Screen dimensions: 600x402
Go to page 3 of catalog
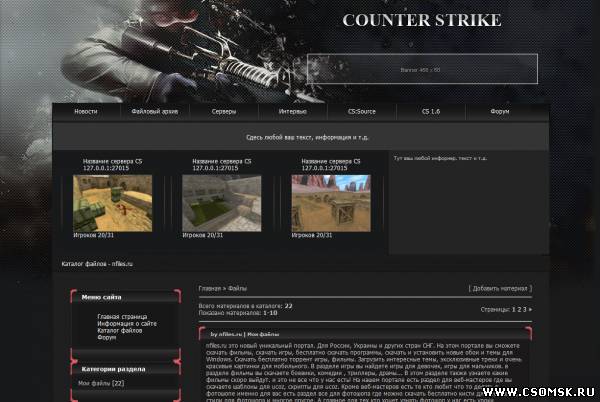click(525, 309)
